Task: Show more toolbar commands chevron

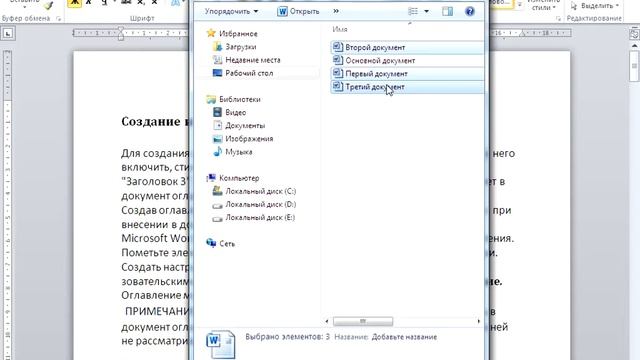Action: point(336,11)
